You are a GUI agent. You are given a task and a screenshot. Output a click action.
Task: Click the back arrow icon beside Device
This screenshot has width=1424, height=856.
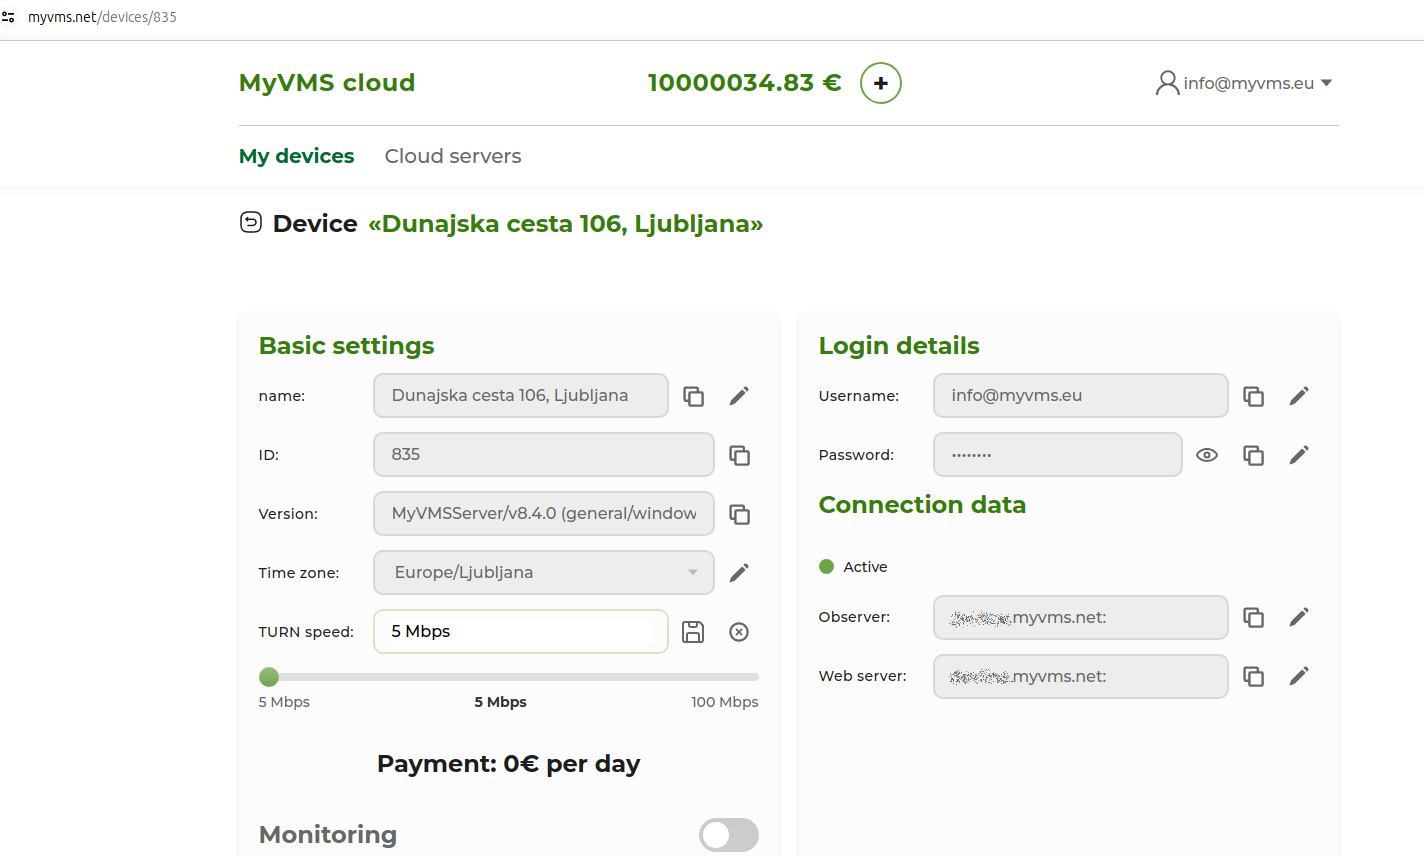[251, 222]
